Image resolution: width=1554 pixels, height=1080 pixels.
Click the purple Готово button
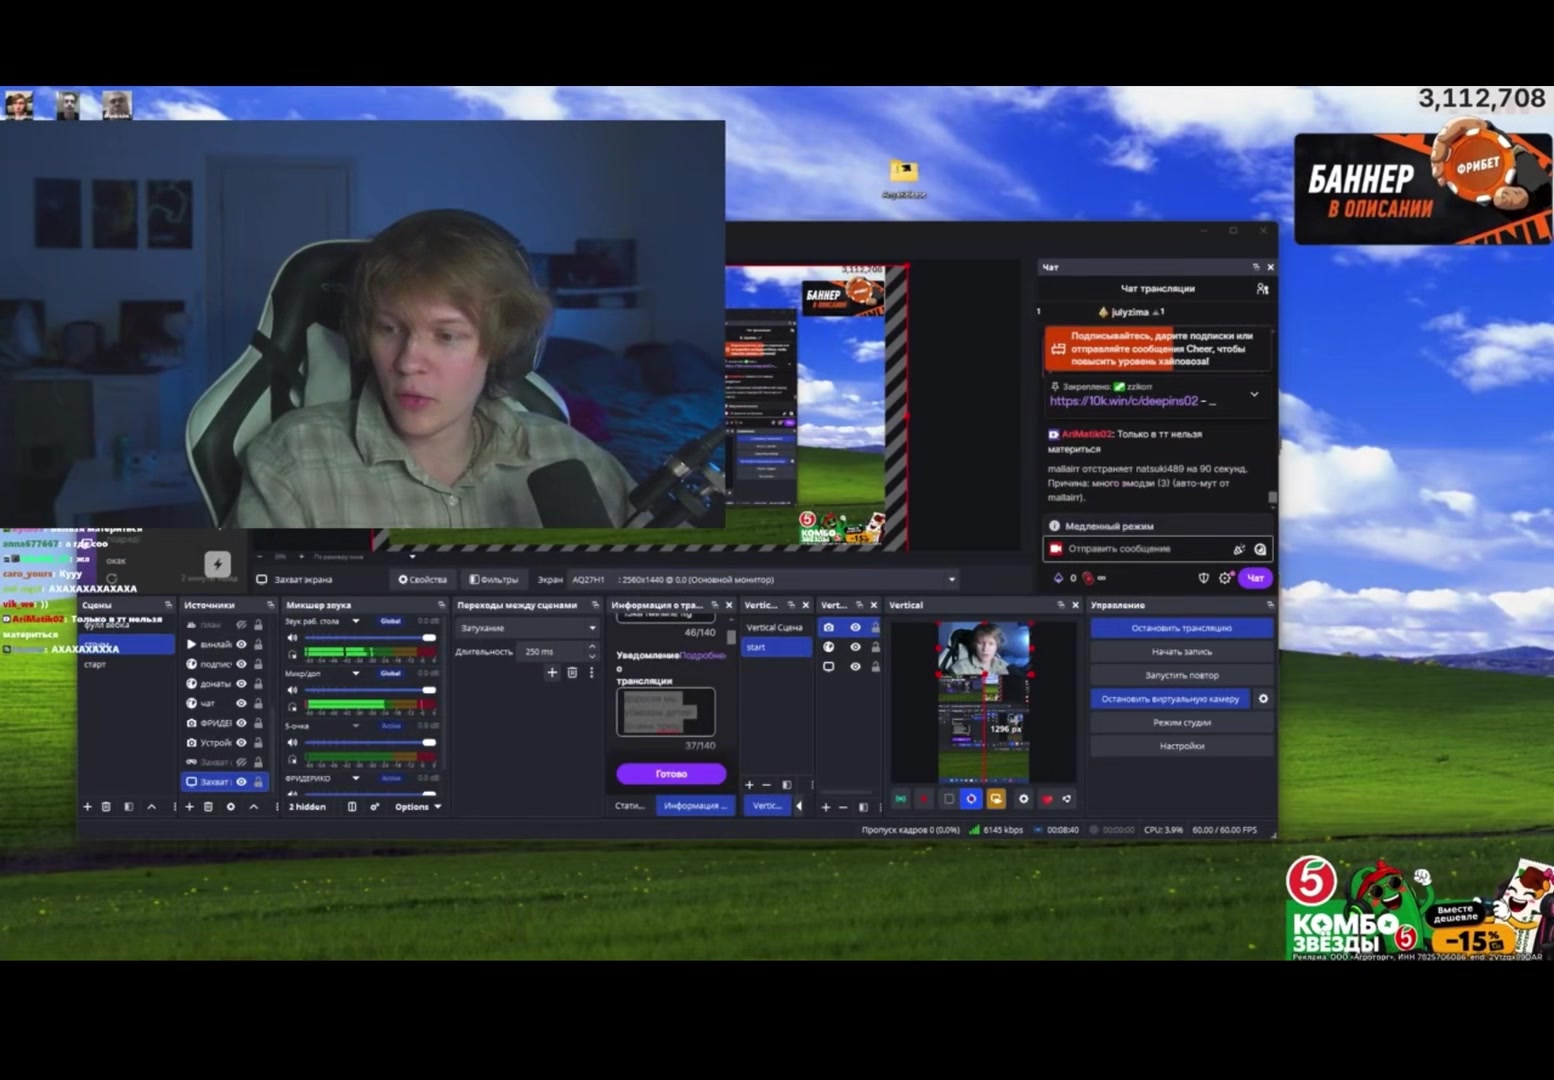[671, 774]
